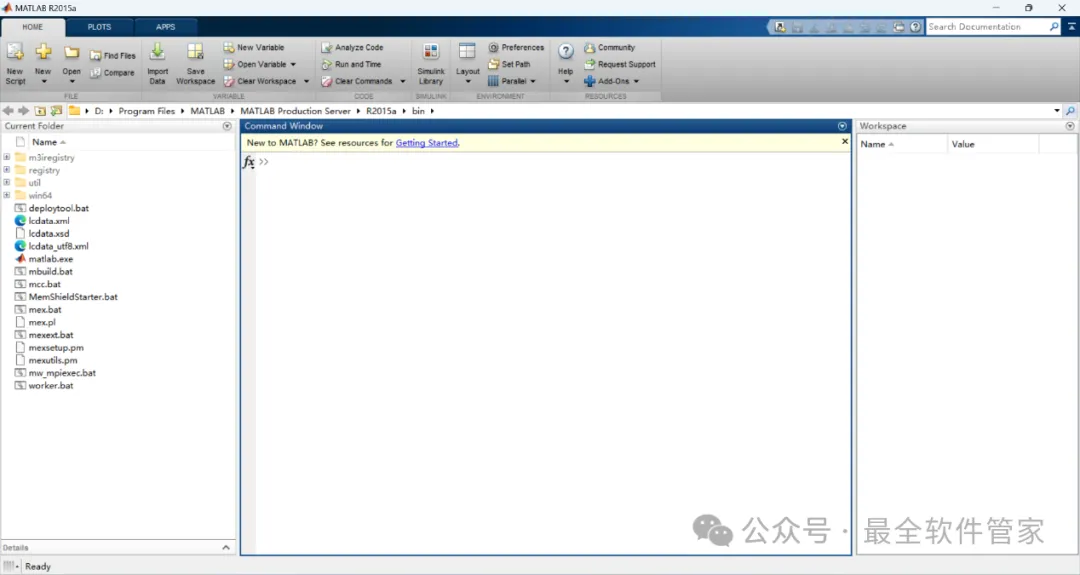Select the matlab.exe file
Image resolution: width=1080 pixels, height=575 pixels.
point(51,259)
